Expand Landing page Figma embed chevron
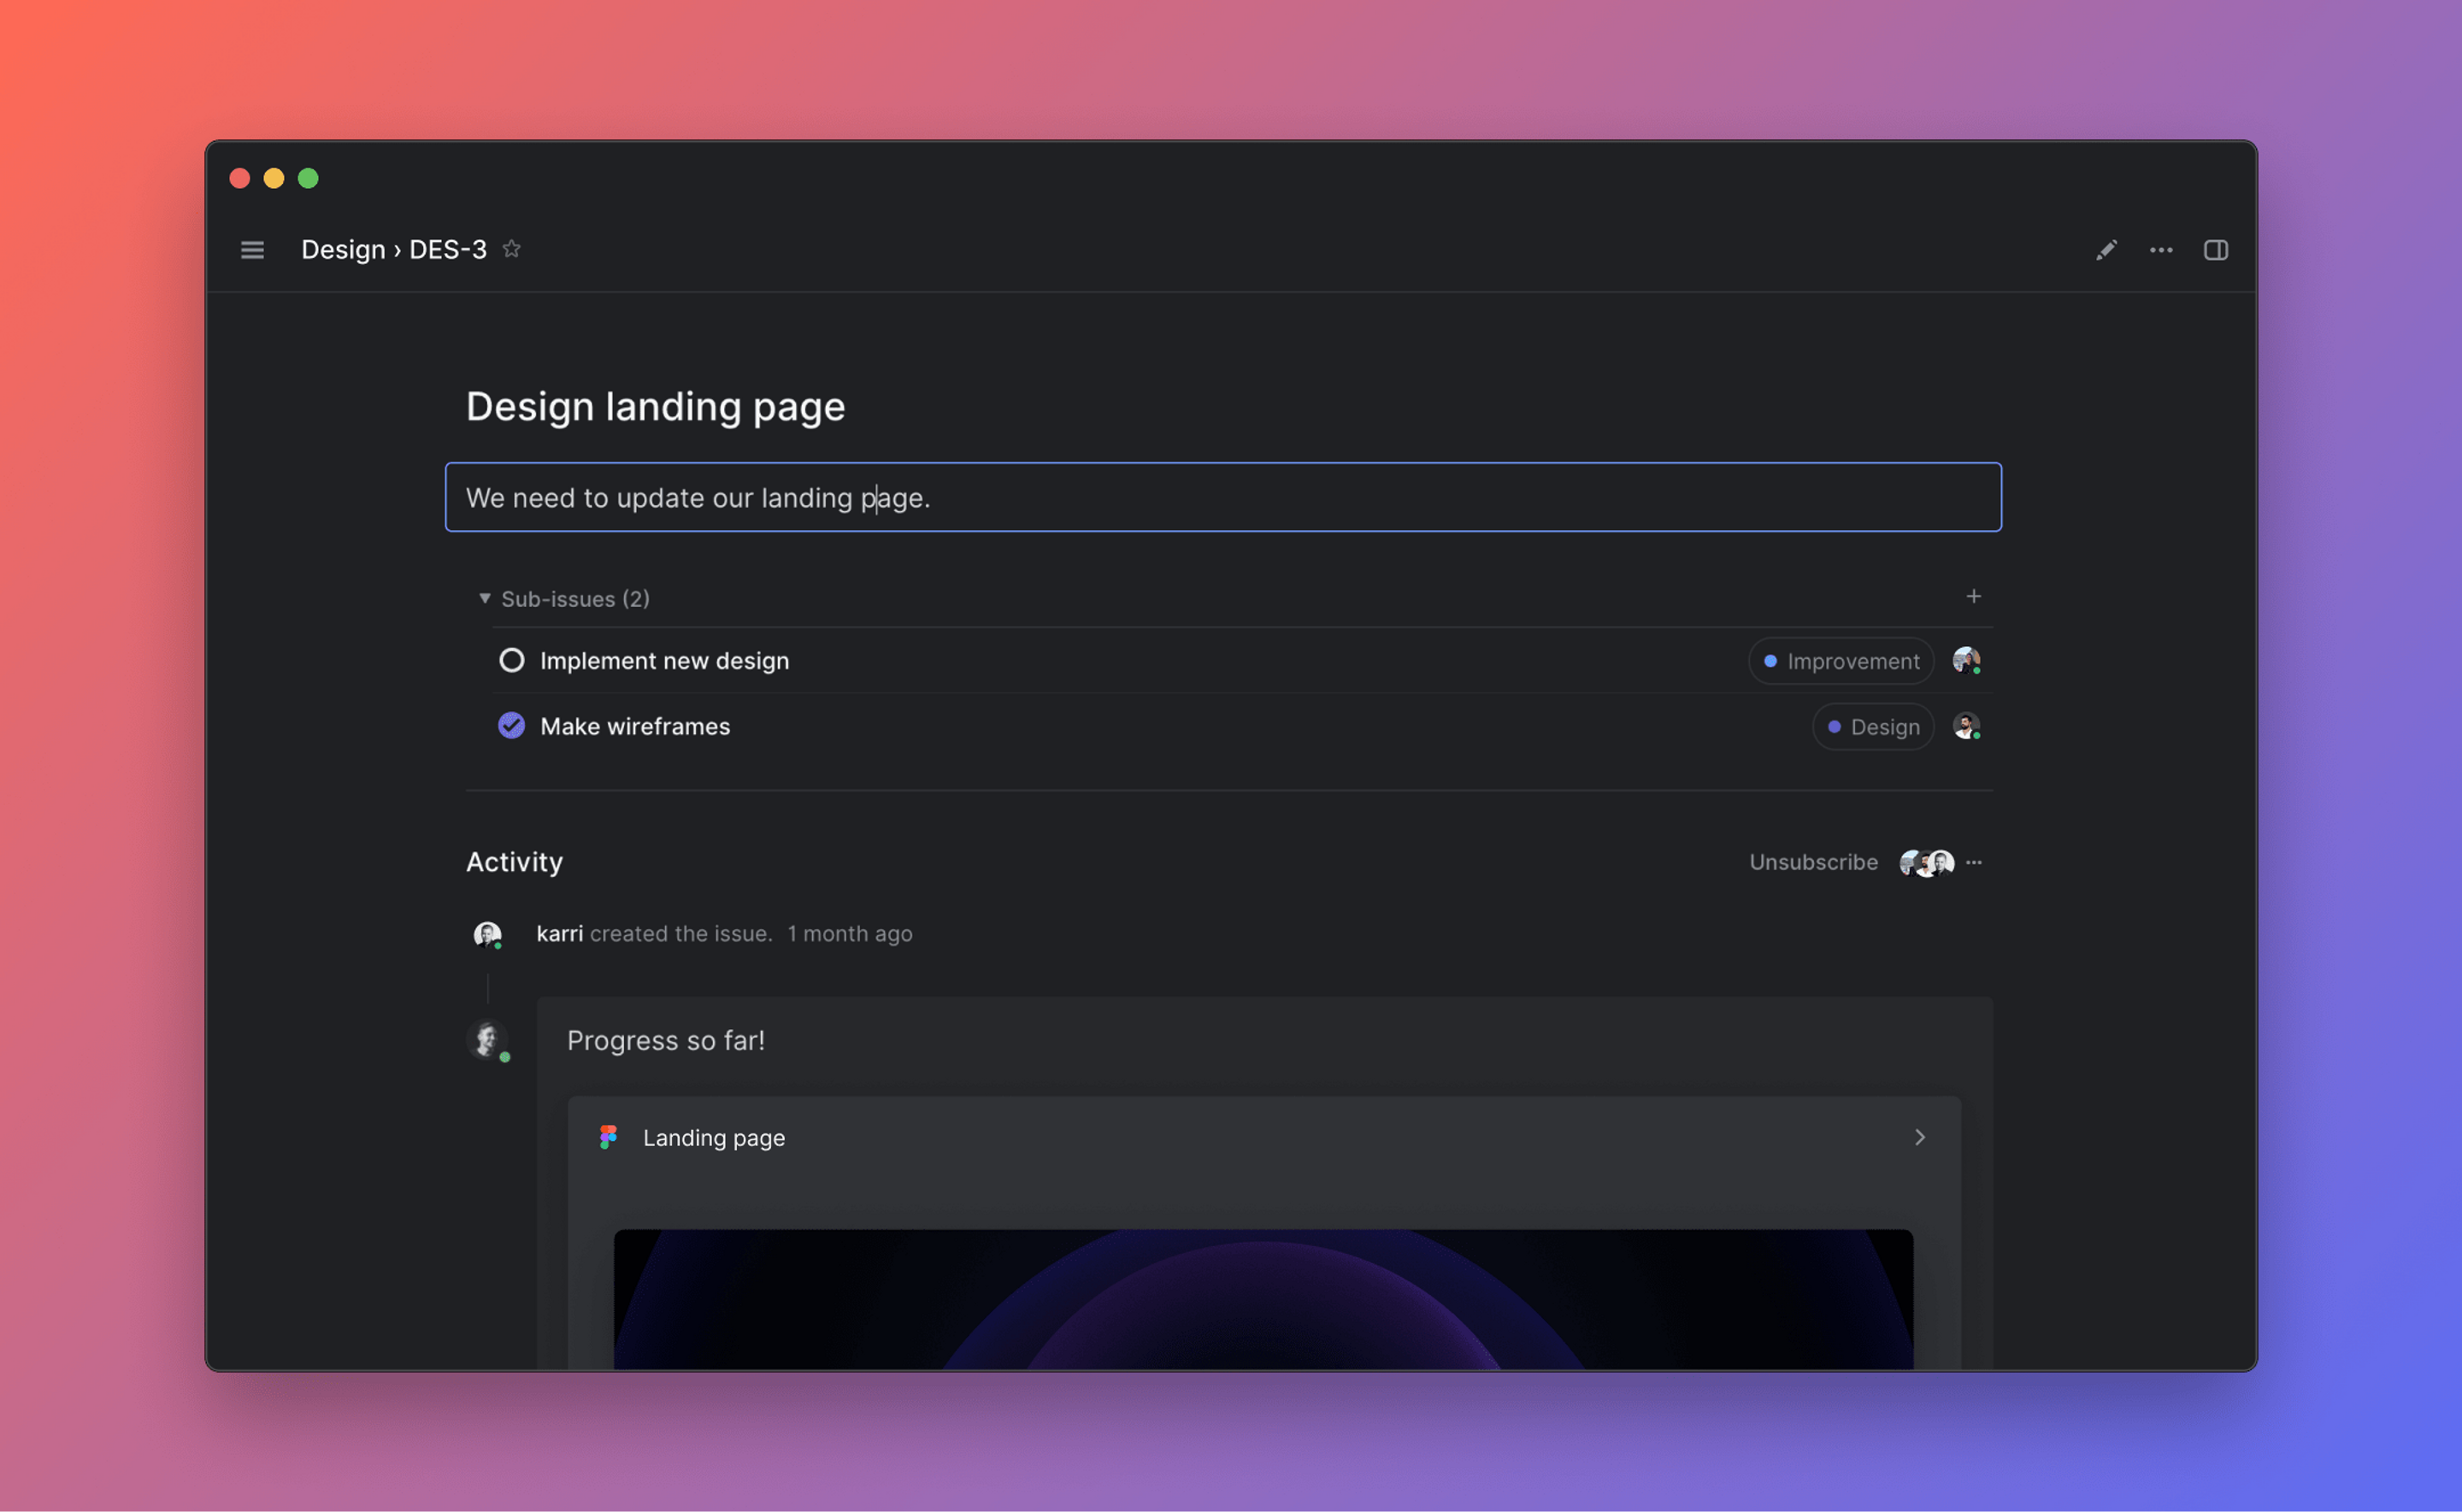Screen dimensions: 2462x1512 point(1919,1137)
